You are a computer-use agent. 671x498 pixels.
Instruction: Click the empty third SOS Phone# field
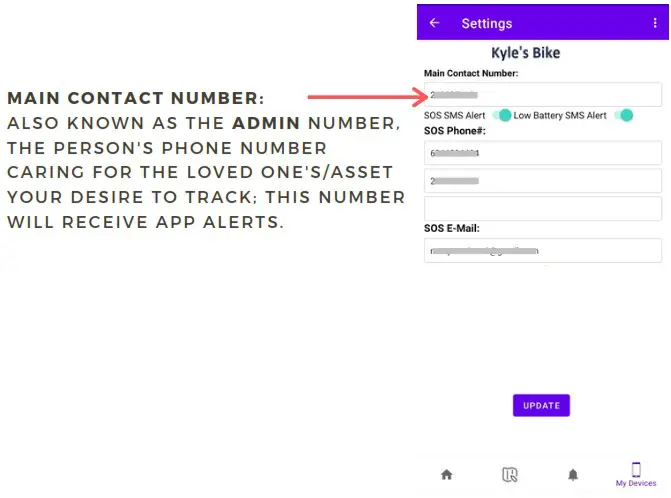click(x=543, y=209)
